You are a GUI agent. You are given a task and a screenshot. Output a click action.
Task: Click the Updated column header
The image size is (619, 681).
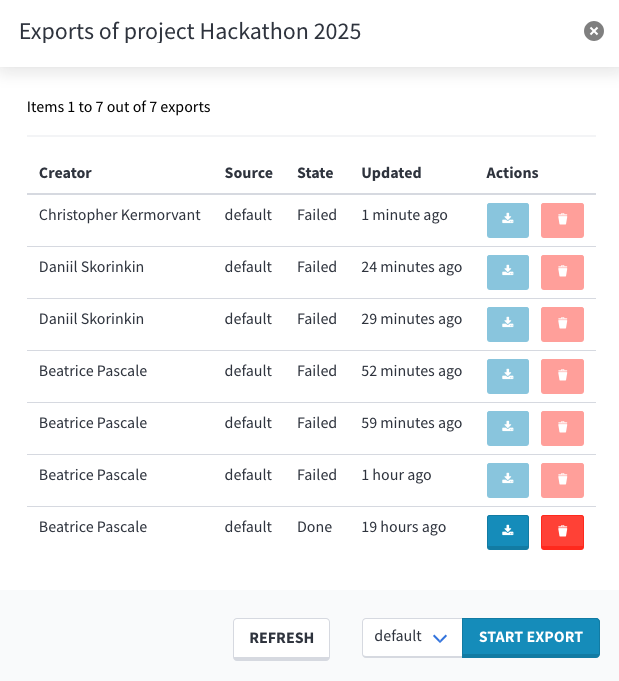click(x=391, y=173)
